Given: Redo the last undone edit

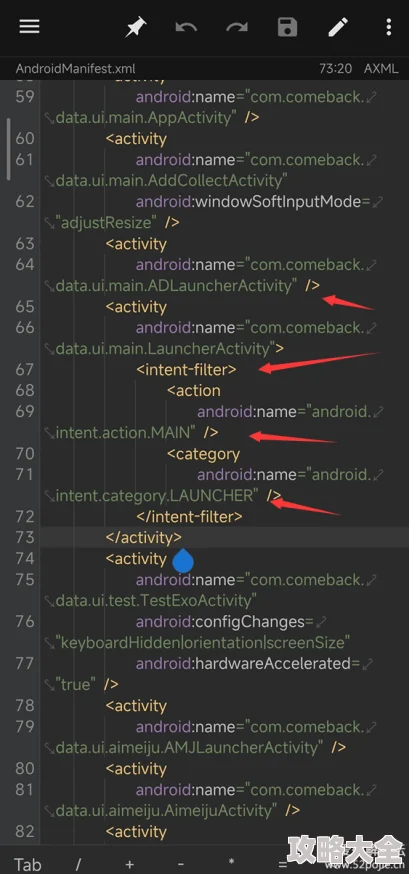Looking at the screenshot, I should pyautogui.click(x=237, y=27).
